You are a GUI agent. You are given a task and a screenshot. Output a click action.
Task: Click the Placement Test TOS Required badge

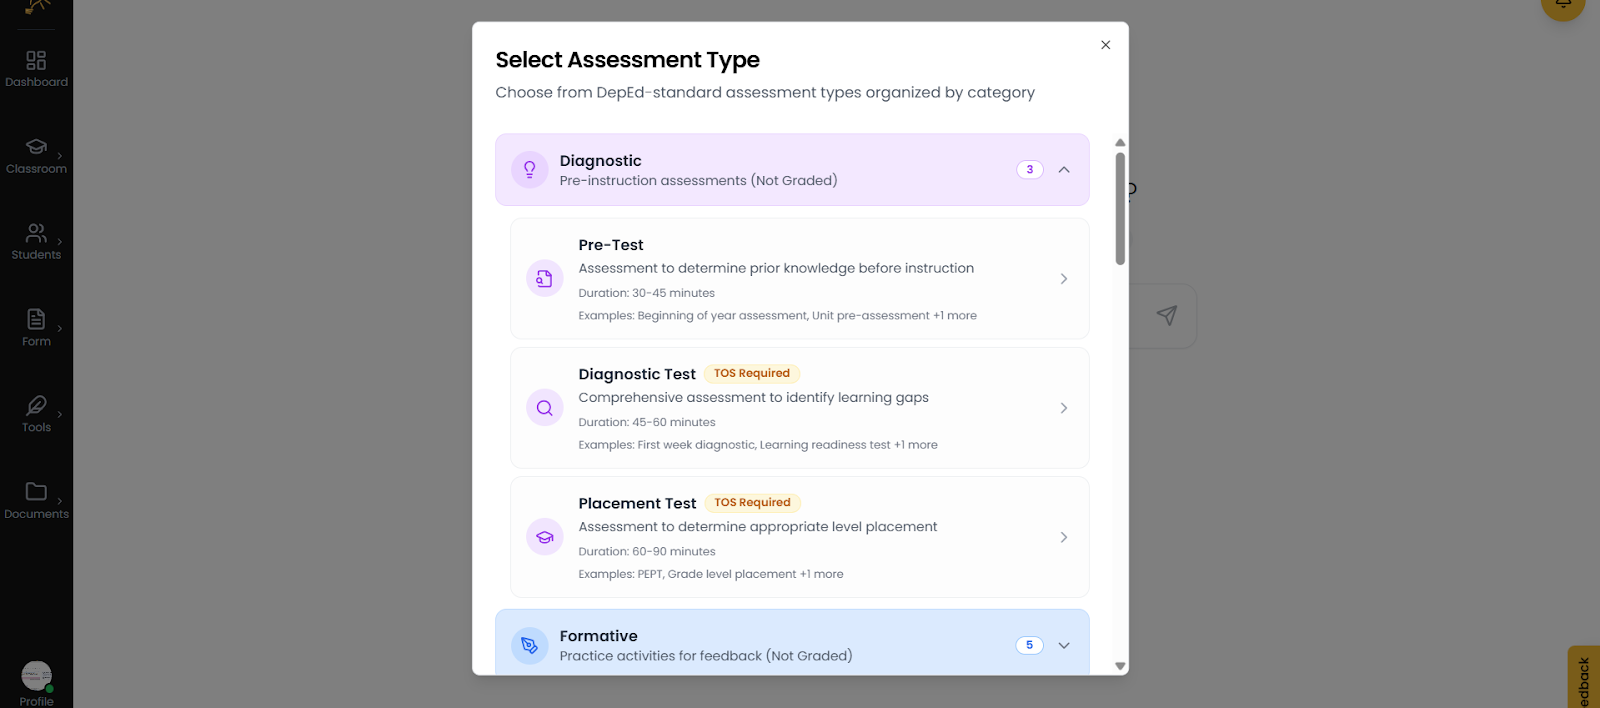coord(752,503)
